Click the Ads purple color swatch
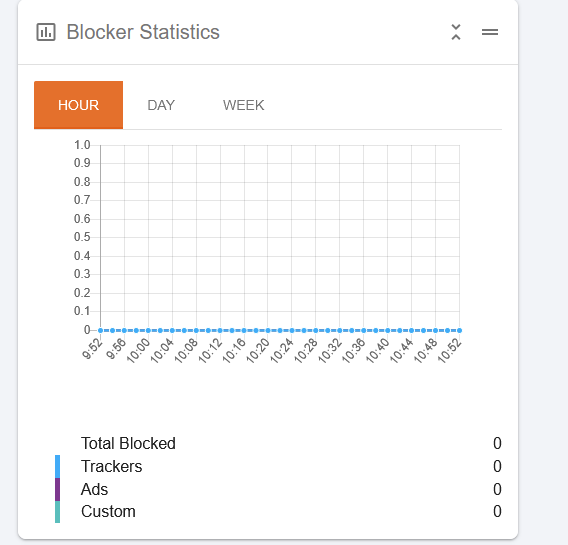The height and width of the screenshot is (545, 568). [57, 489]
